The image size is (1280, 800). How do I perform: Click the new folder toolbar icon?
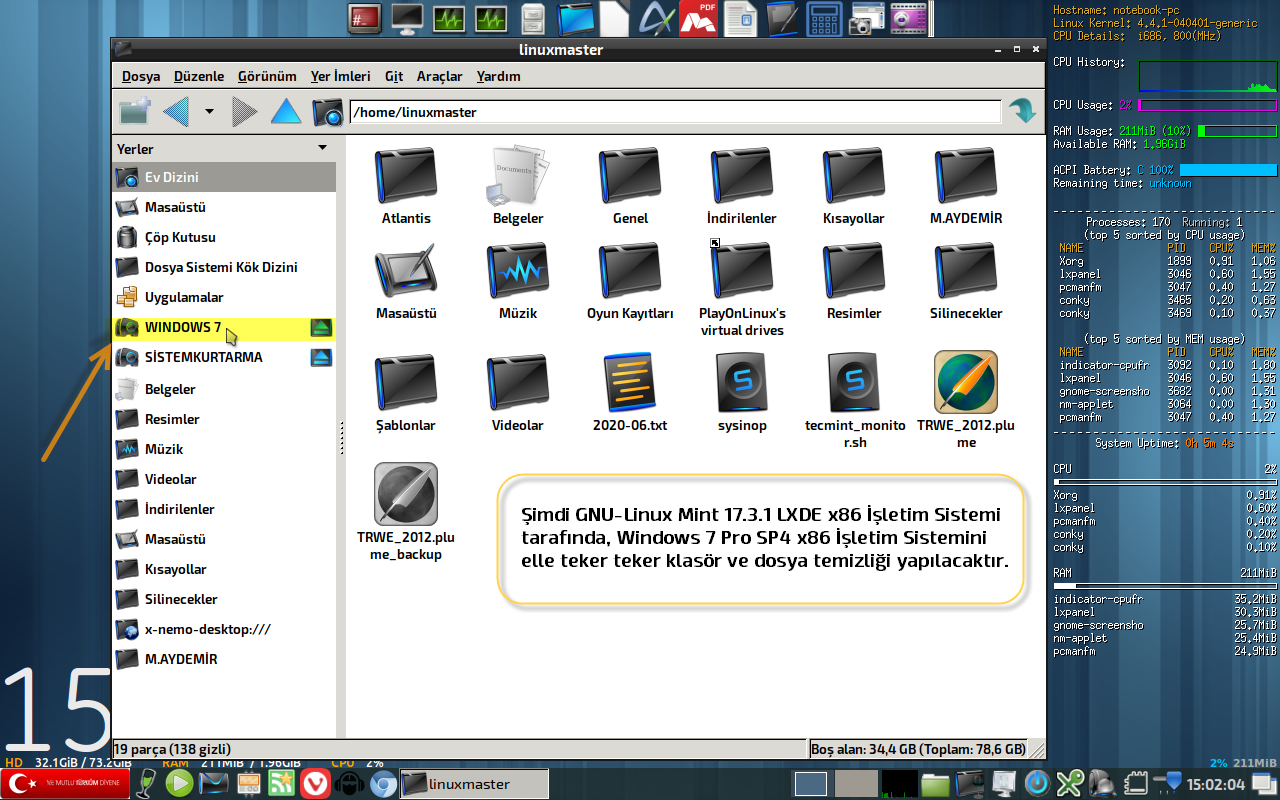pyautogui.click(x=134, y=111)
